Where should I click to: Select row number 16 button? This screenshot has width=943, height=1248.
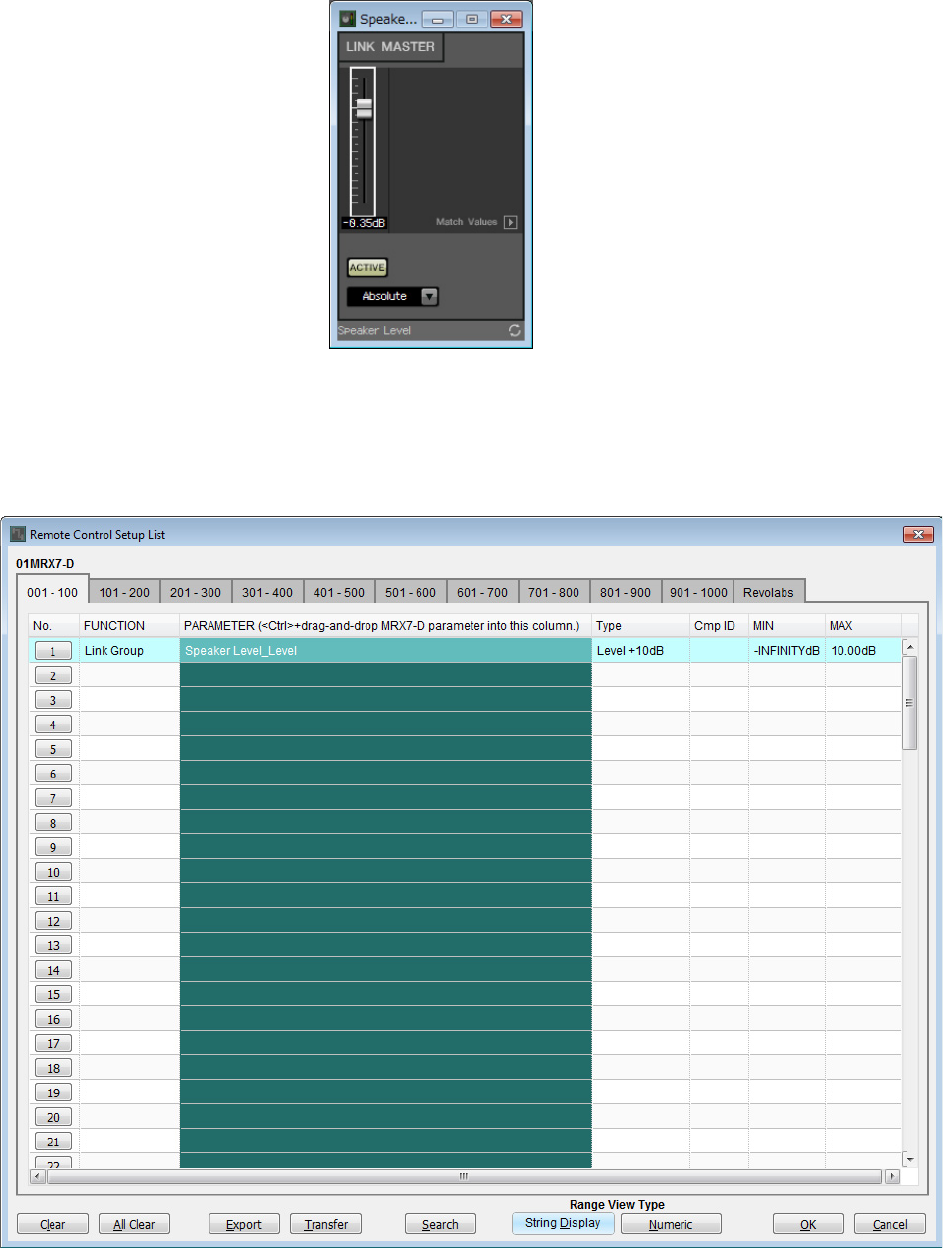[x=53, y=1019]
